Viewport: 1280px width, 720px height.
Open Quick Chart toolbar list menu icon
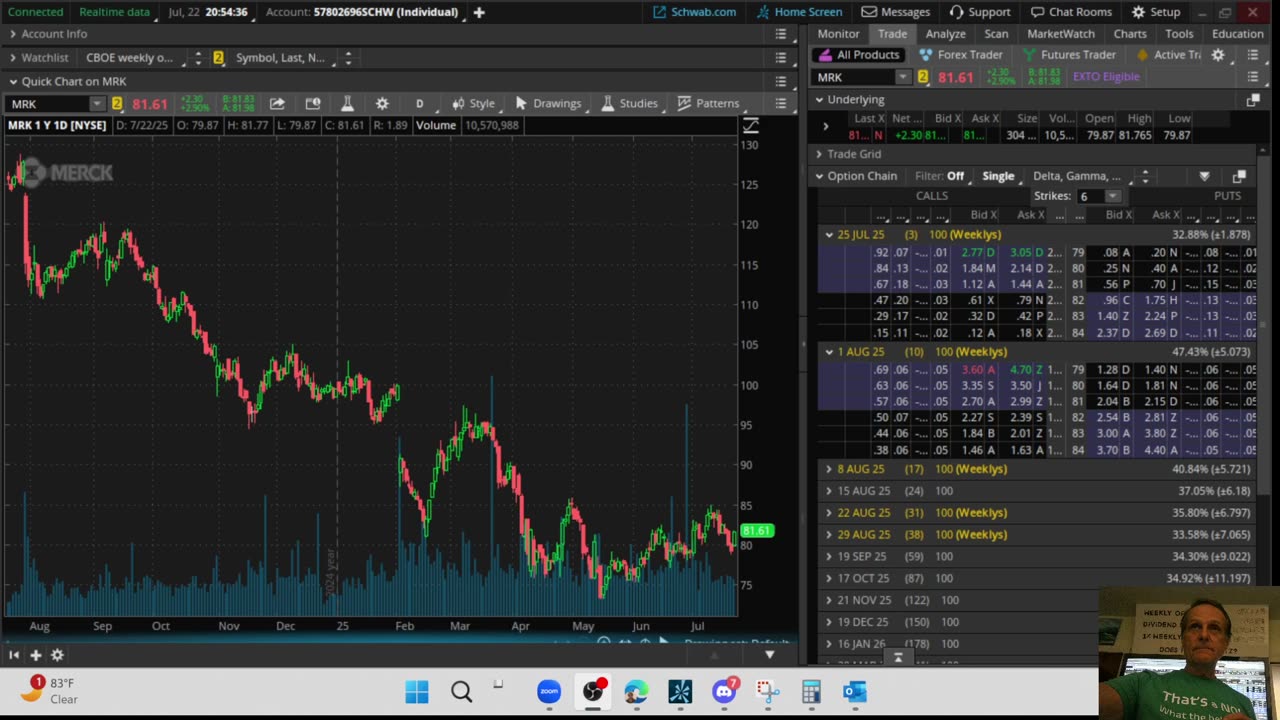pyautogui.click(x=781, y=103)
